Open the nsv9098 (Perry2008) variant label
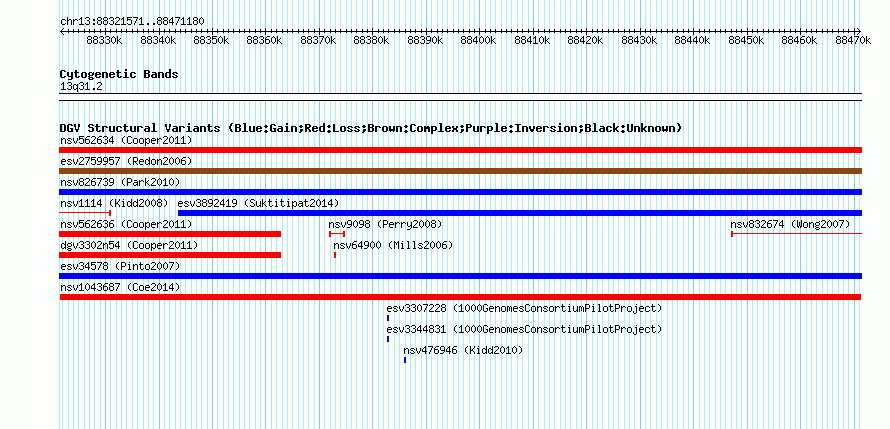Image resolution: width=890 pixels, height=429 pixels. tap(385, 224)
